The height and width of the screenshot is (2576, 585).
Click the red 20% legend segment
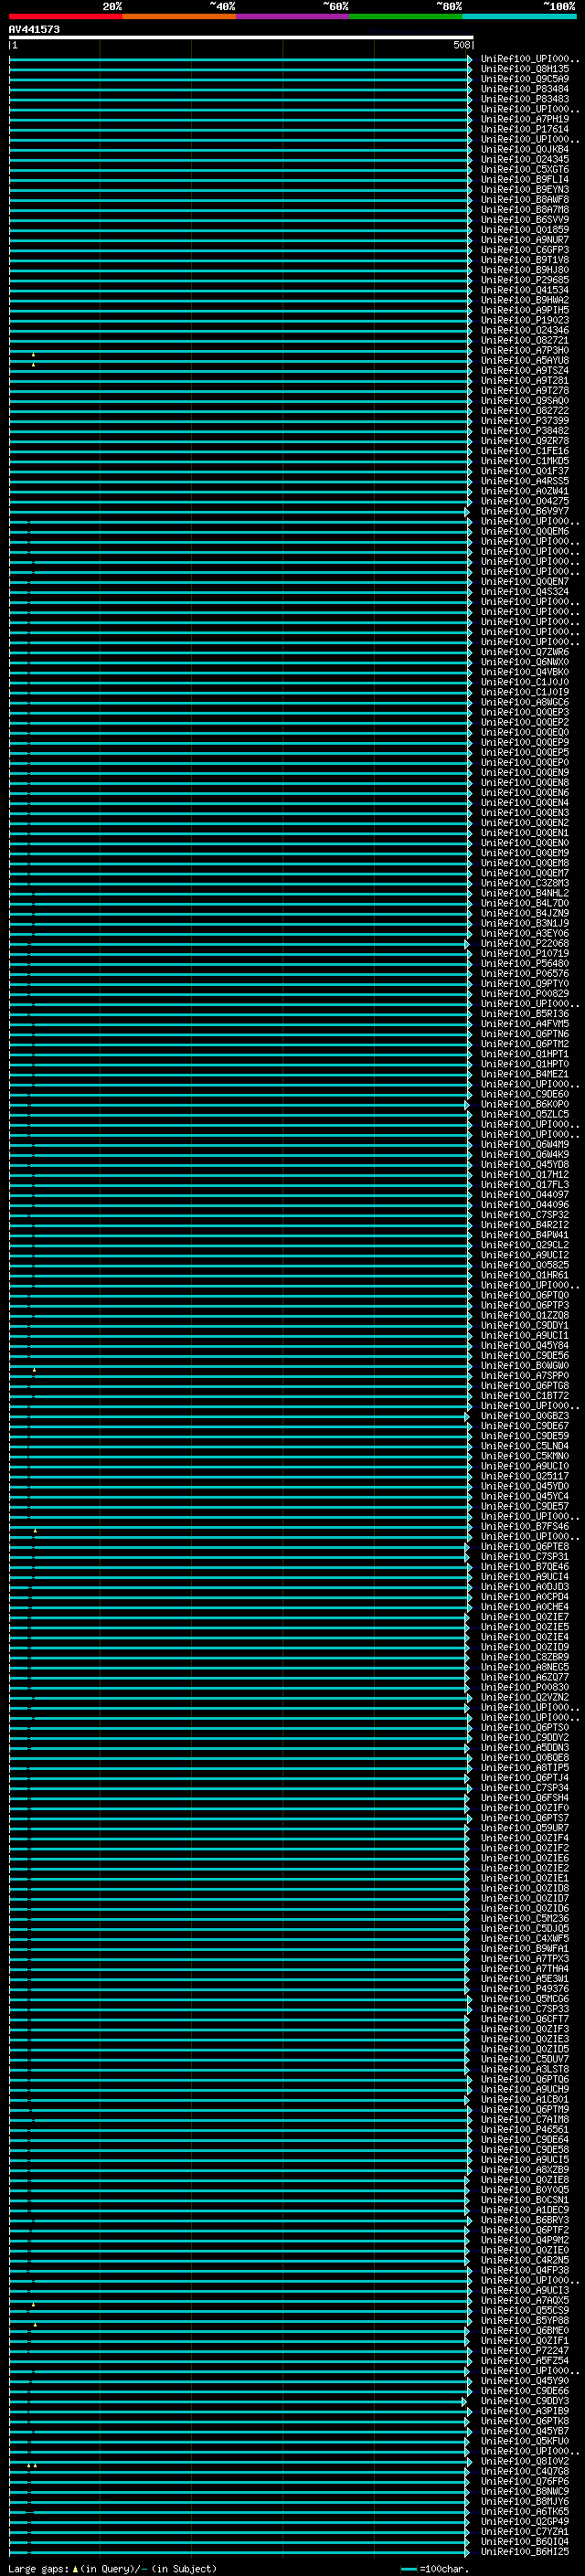click(66, 16)
